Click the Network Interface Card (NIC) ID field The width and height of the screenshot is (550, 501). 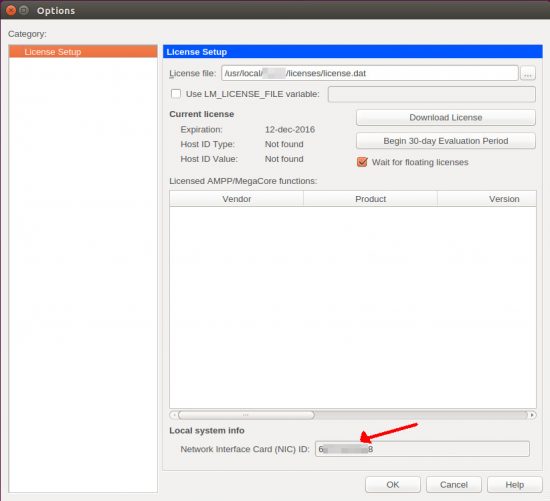[x=422, y=449]
